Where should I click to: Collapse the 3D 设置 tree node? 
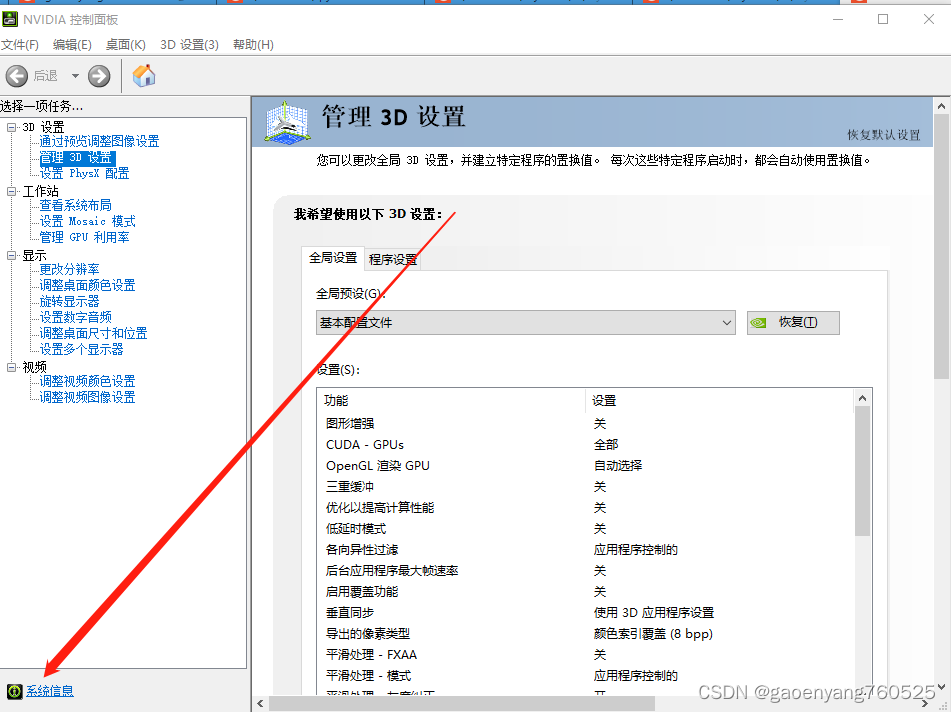12,127
